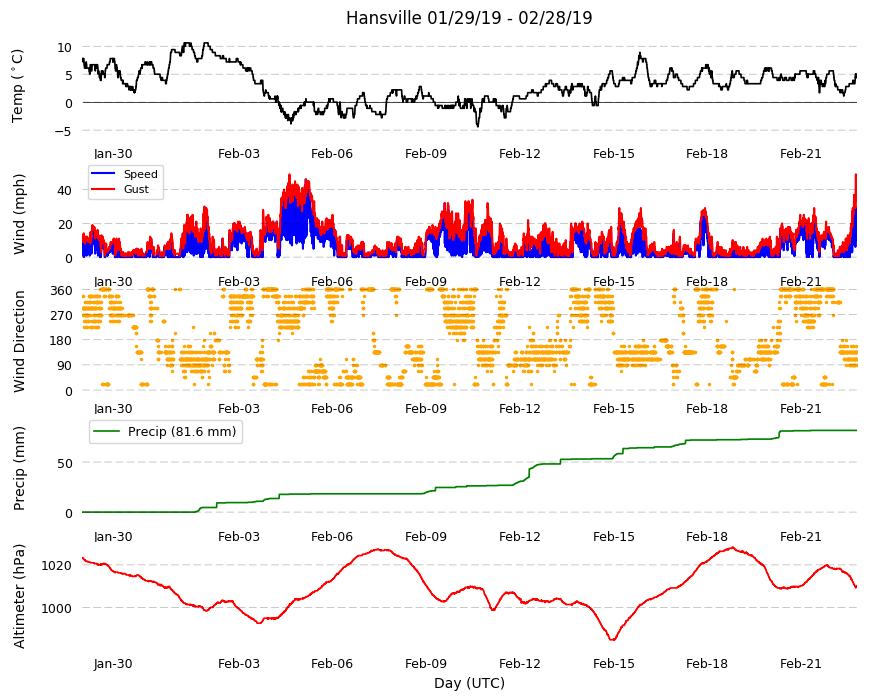870x700 pixels.
Task: Click the Temp (°C) y-axis label
Action: coord(18,86)
